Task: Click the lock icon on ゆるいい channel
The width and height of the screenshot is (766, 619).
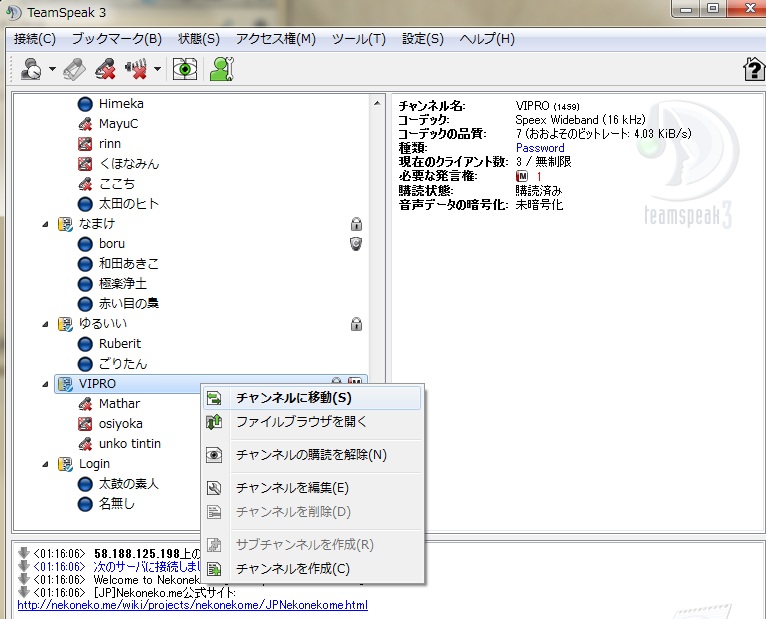Action: pos(356,324)
